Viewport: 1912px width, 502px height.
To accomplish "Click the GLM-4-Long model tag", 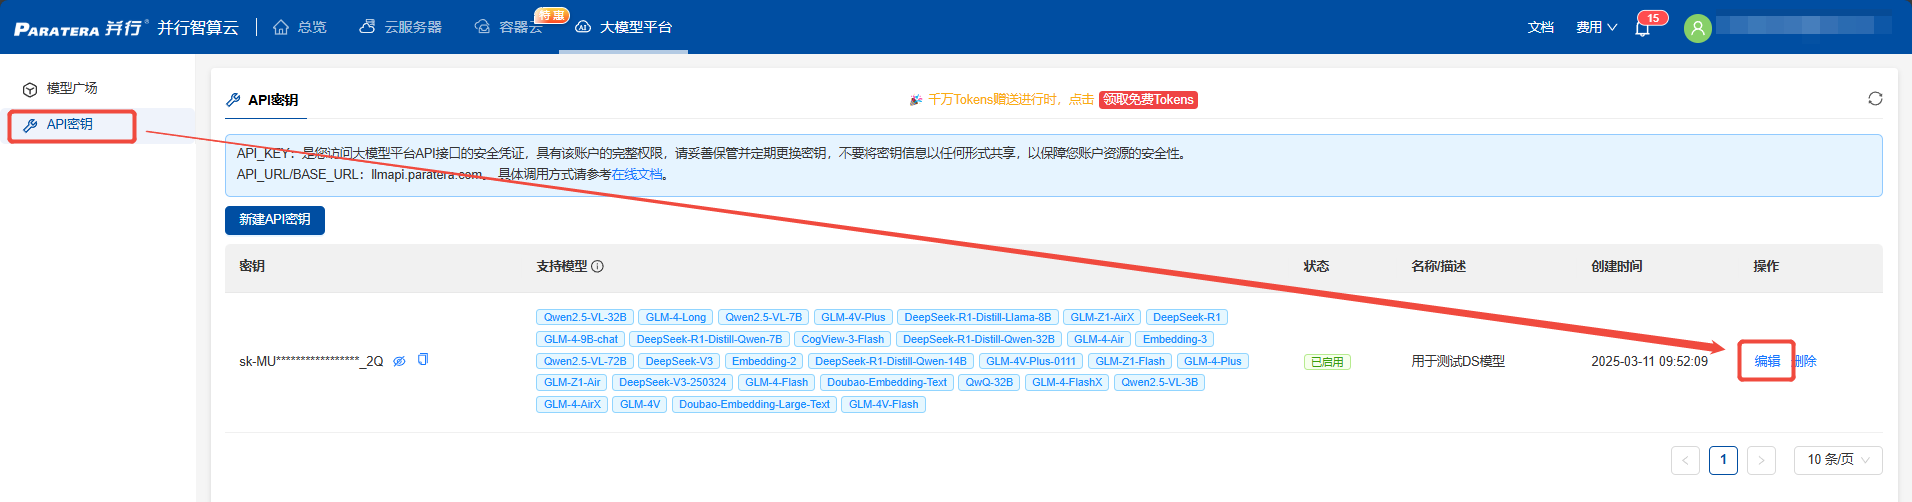I will pyautogui.click(x=676, y=318).
